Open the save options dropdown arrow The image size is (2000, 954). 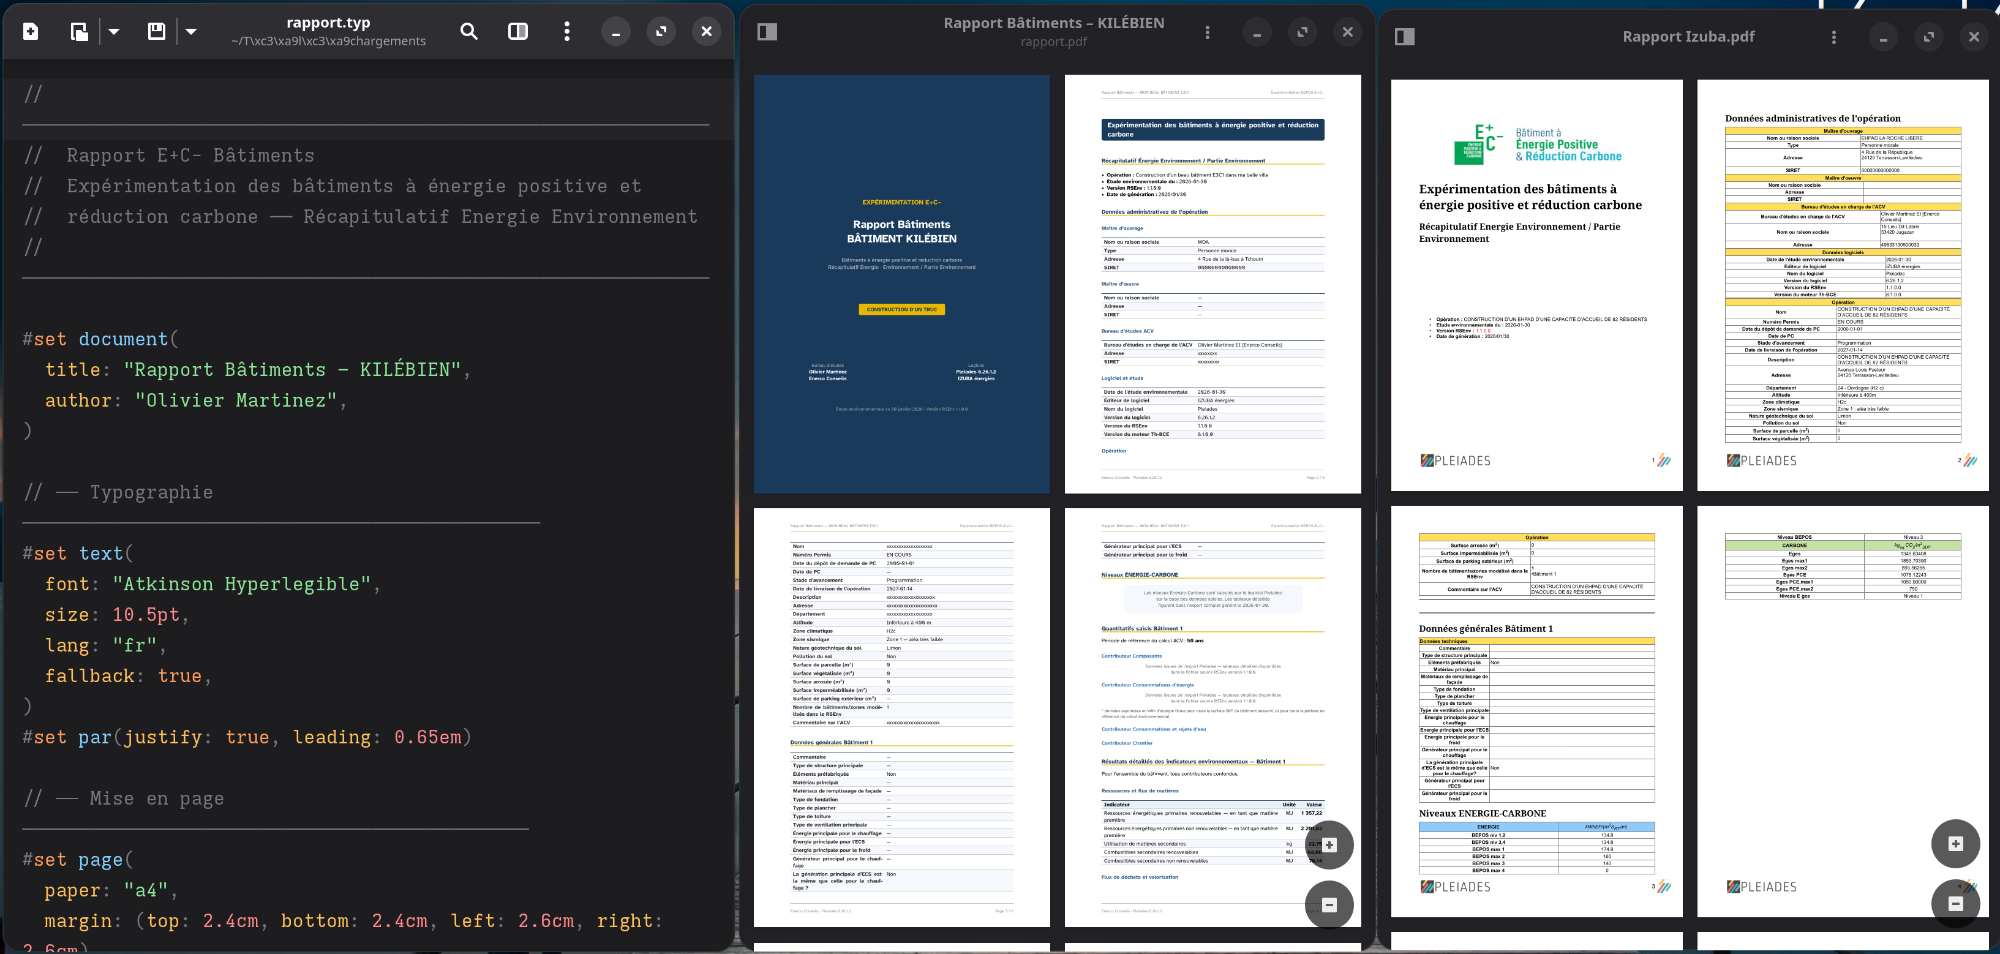191,32
